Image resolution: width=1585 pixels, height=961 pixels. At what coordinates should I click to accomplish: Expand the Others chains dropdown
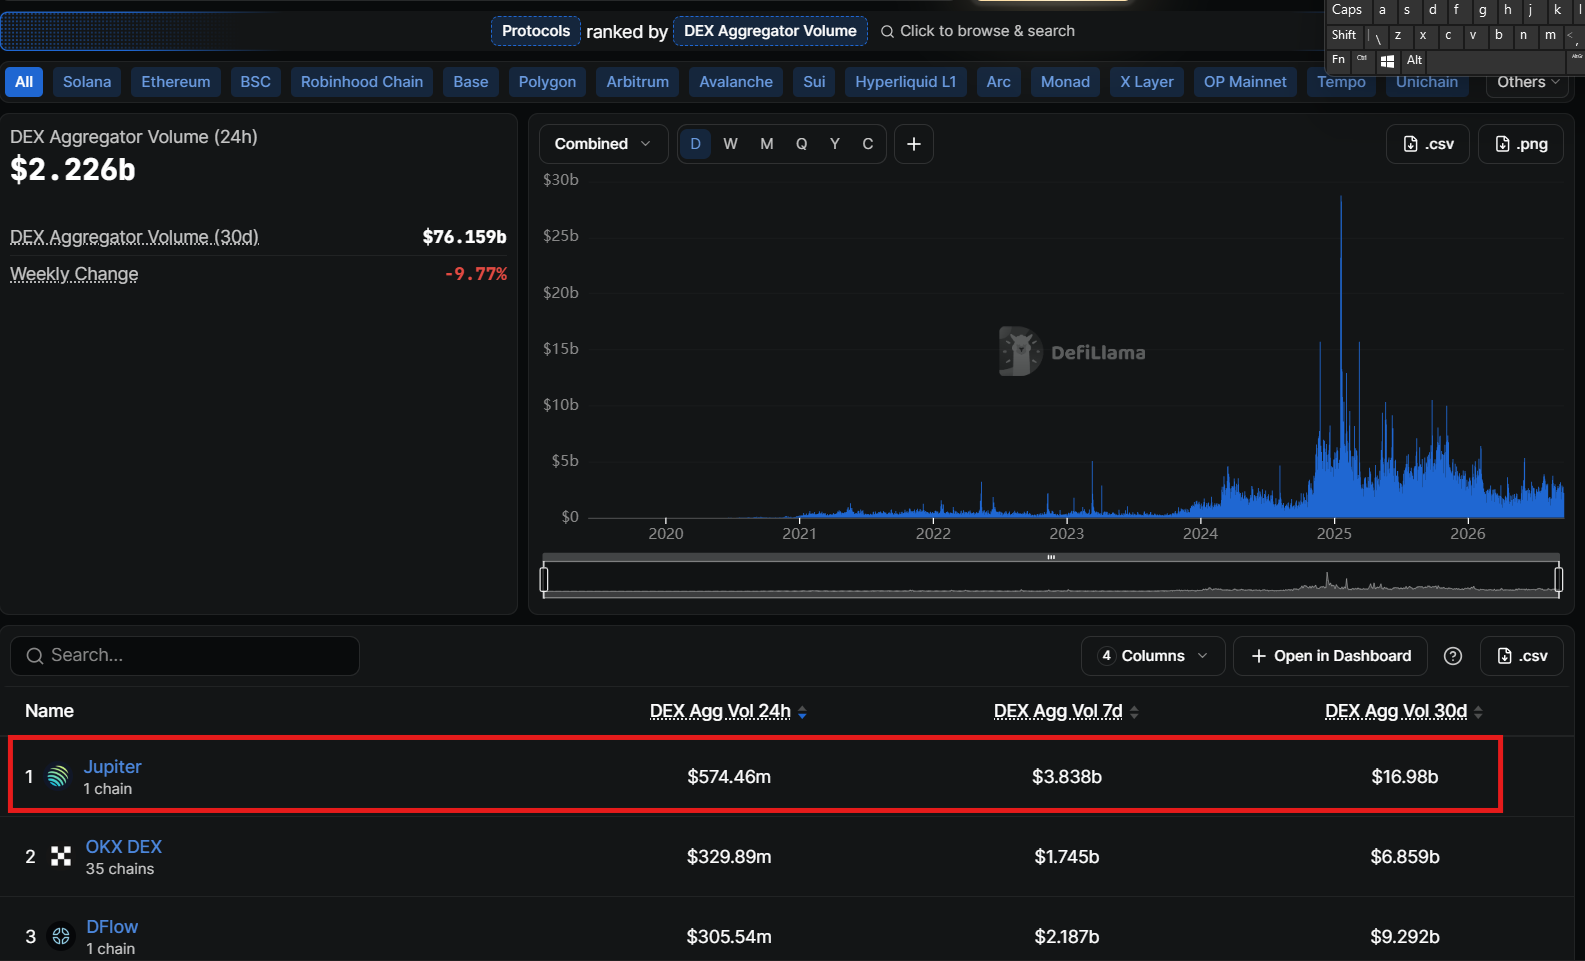click(1527, 82)
